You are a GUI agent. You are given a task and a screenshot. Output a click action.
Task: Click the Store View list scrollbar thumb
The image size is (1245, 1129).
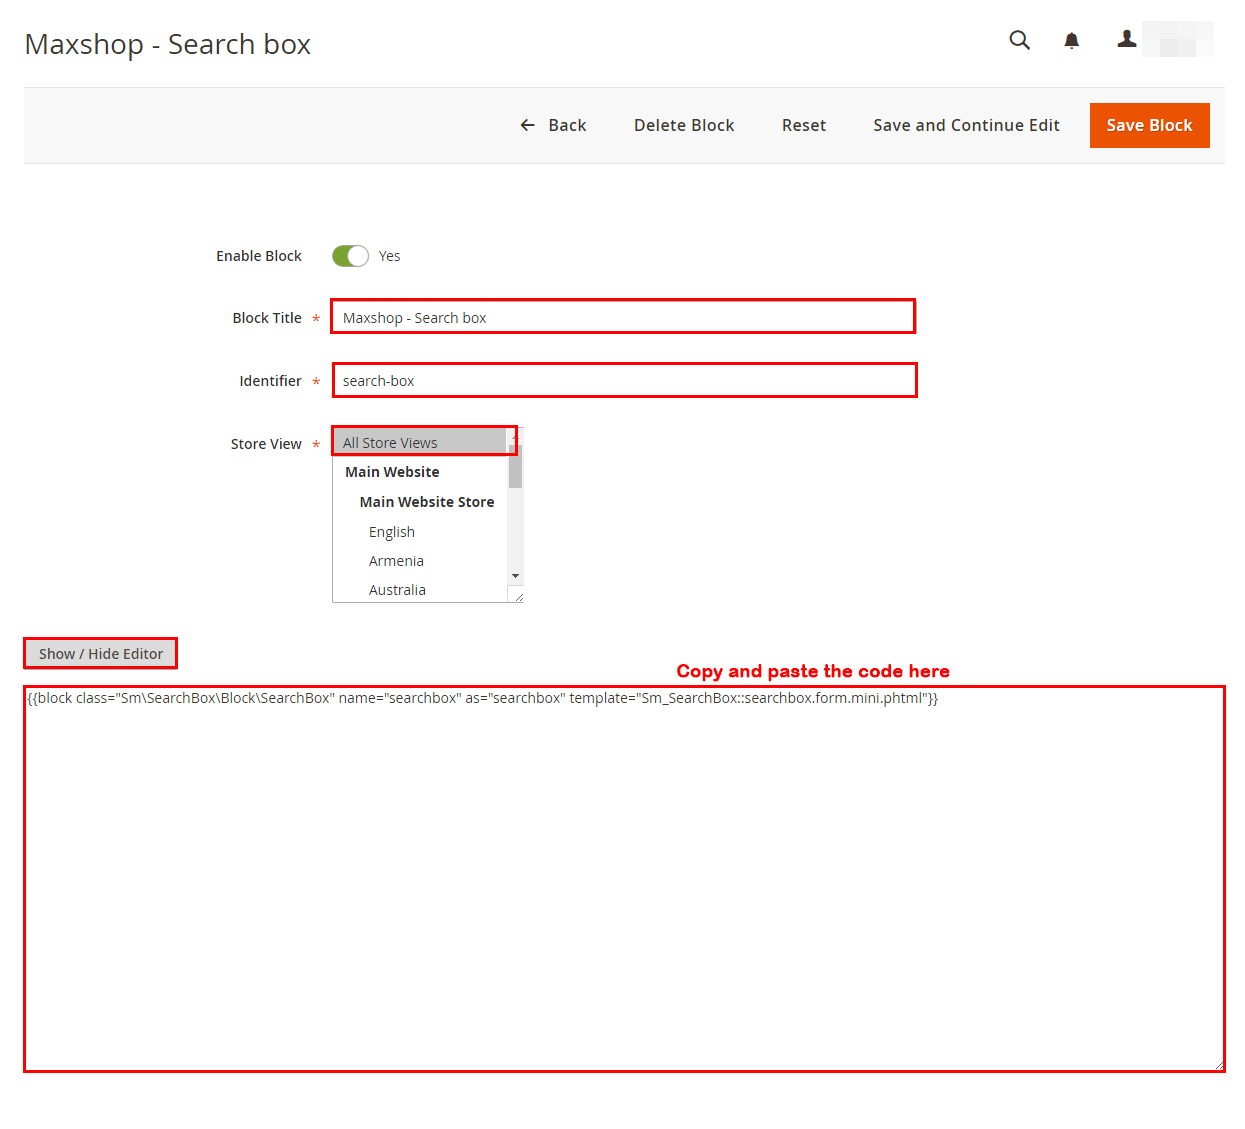click(515, 466)
